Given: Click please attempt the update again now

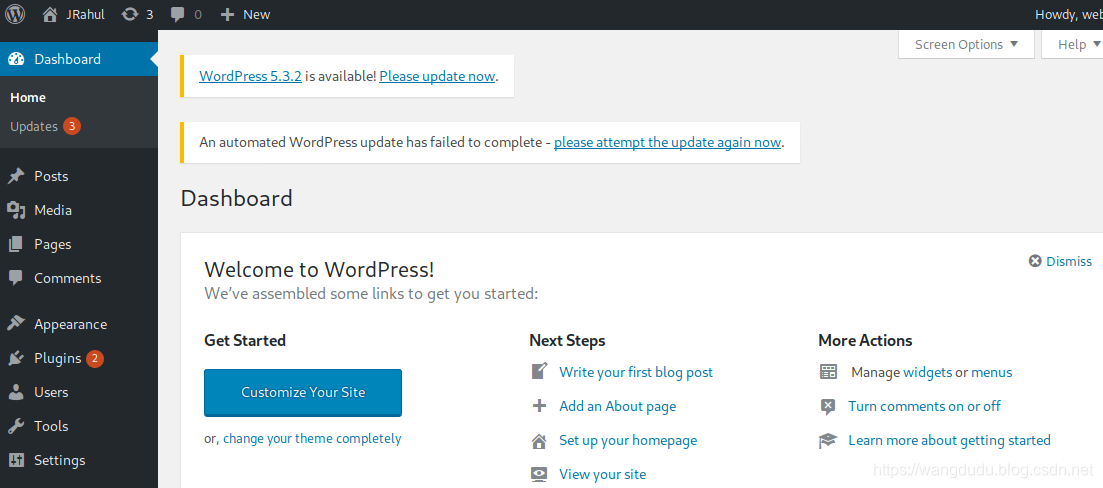Looking at the screenshot, I should click(x=668, y=142).
